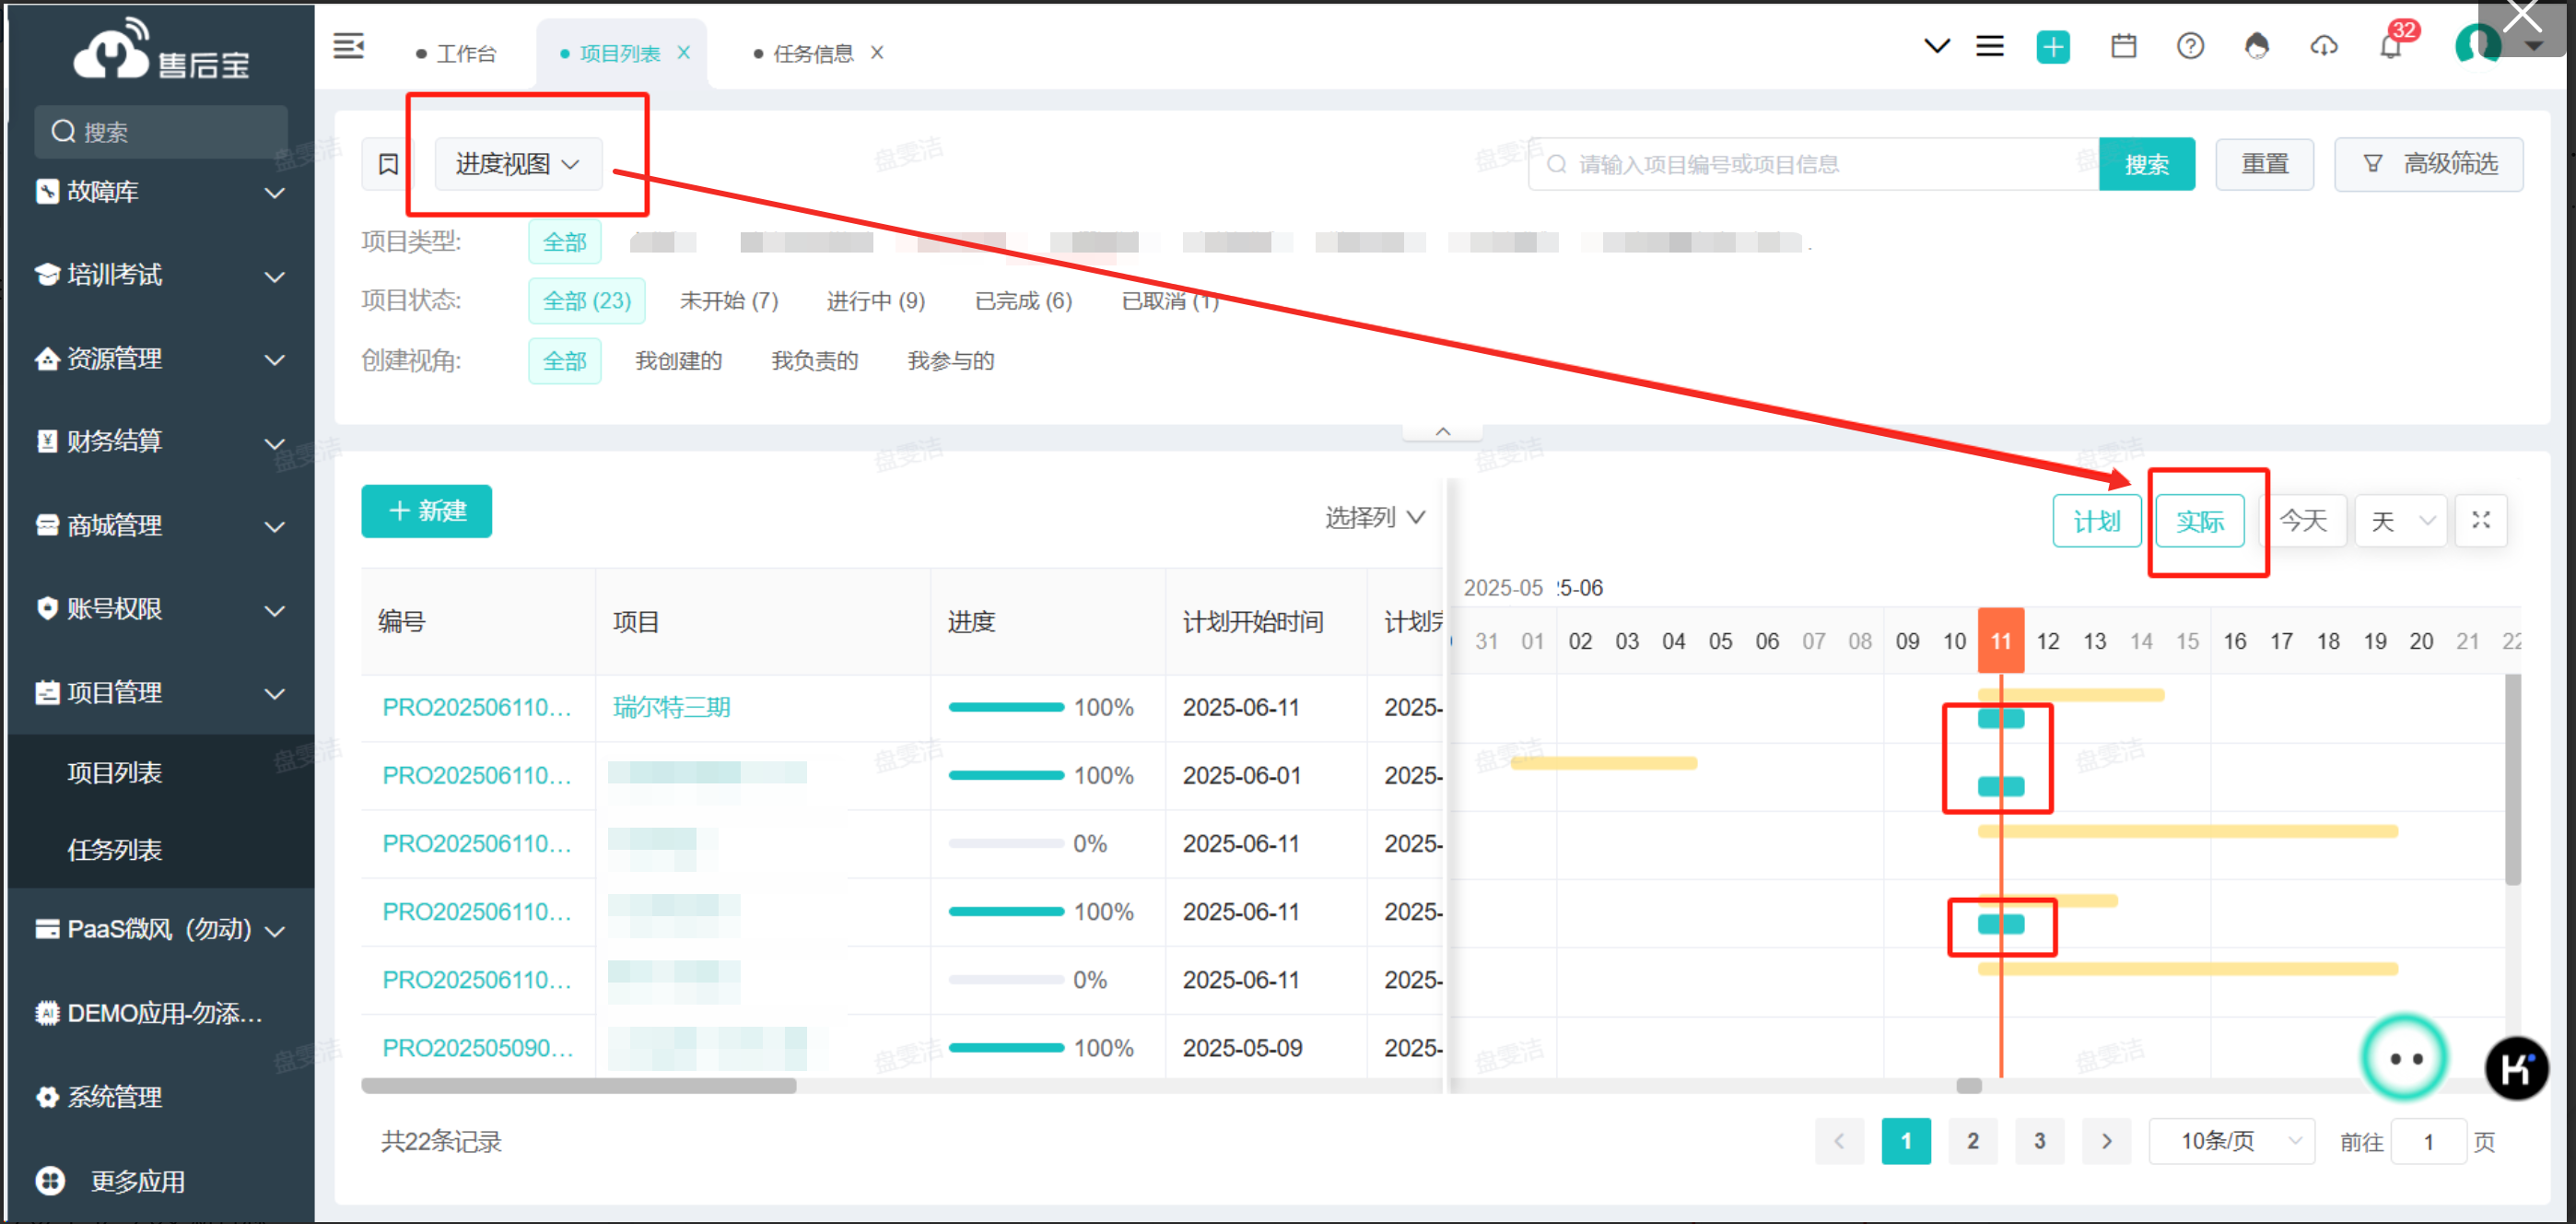Toggle fullscreen on the Gantt chart

click(x=2480, y=520)
